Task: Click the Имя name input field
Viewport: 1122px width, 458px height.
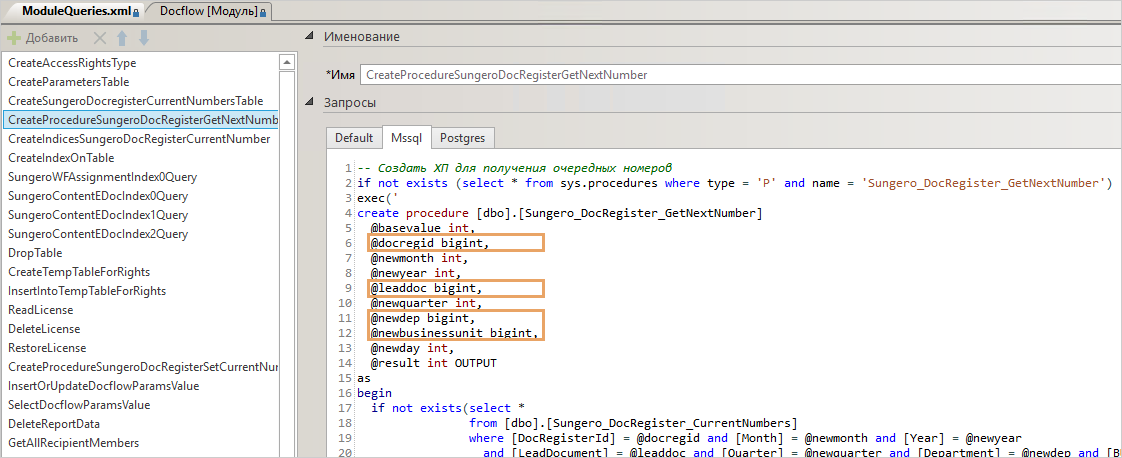Action: point(740,74)
